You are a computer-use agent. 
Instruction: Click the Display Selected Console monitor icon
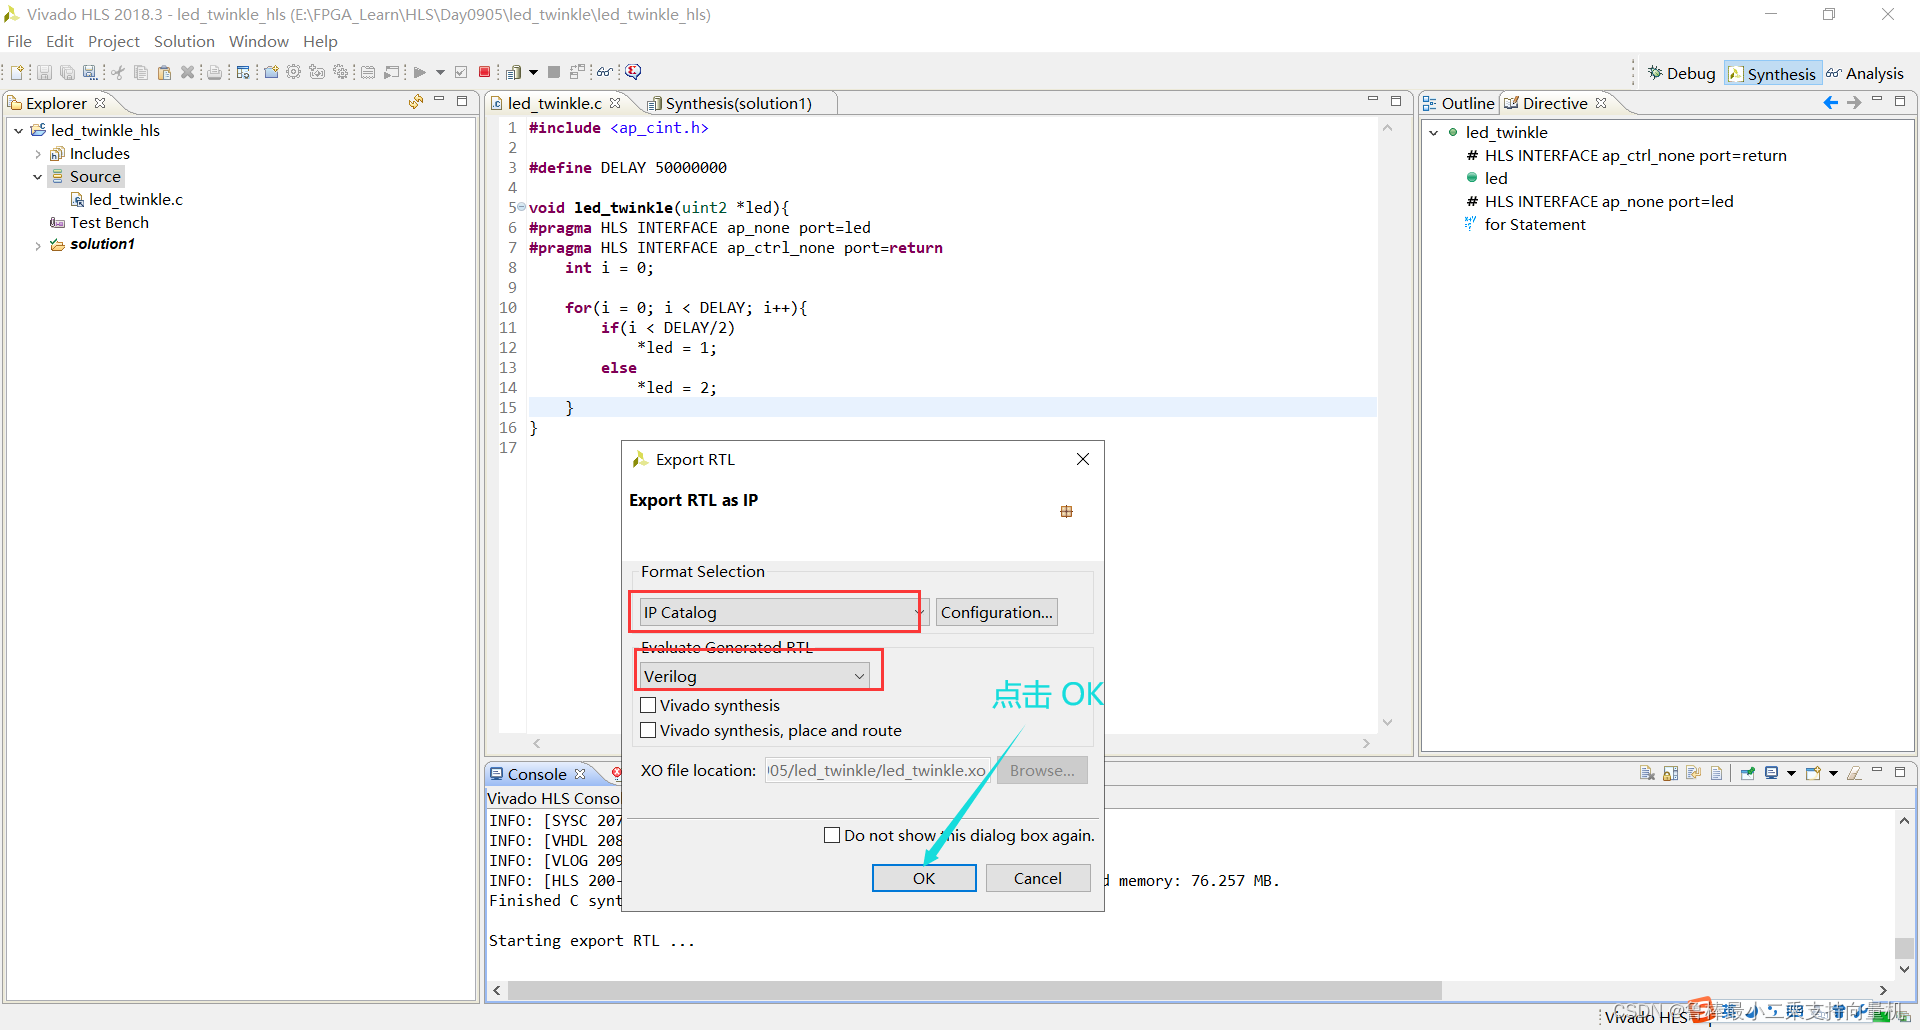(1771, 773)
